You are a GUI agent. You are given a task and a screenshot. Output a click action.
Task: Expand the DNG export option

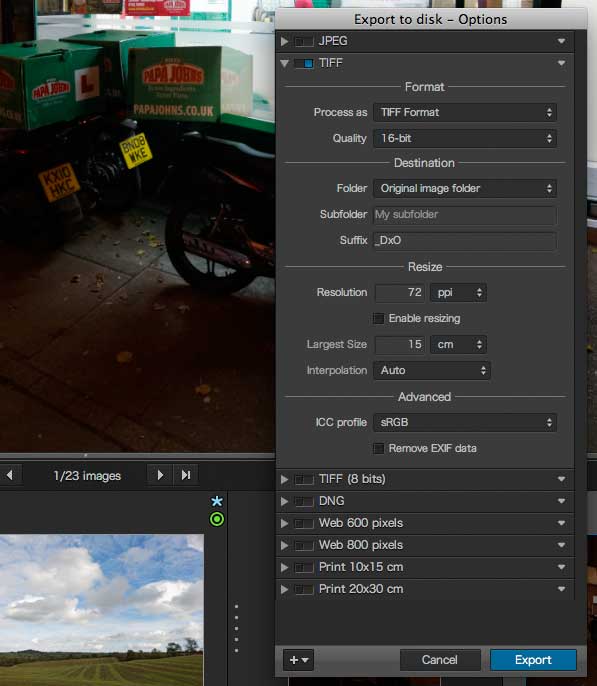pos(284,501)
